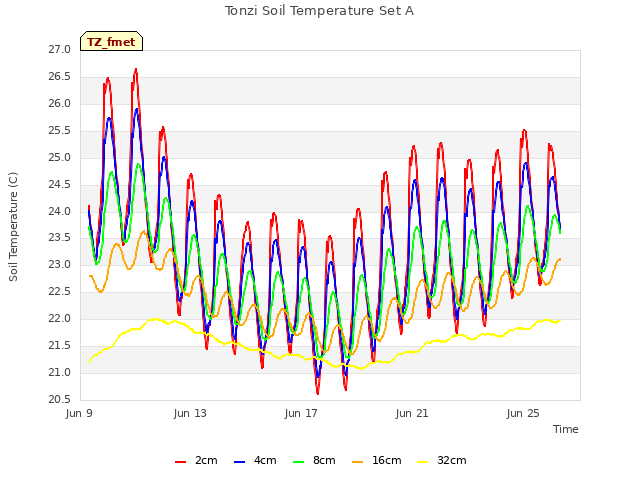Click the chart title Tonzi Soil Temperature Set A
The image size is (640, 480).
point(319,11)
